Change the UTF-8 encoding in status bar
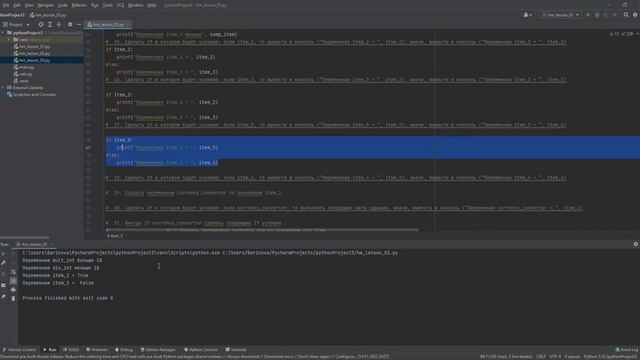 tap(555, 356)
